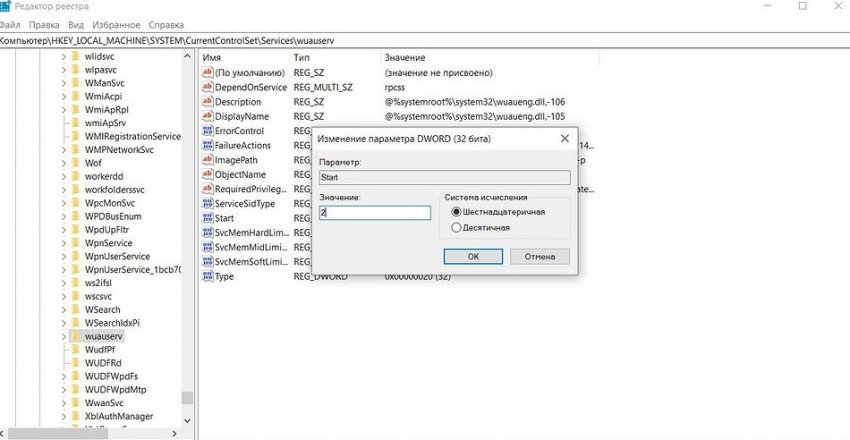Click the tree panel vertical scrollbar
Image resolution: width=850 pixels, height=440 pixels.
point(187,240)
